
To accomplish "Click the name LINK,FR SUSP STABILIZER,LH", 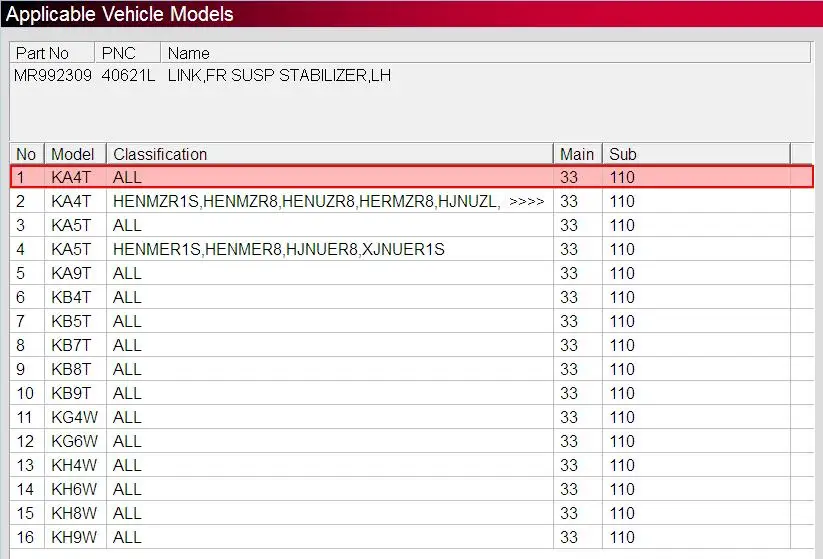I will (279, 75).
